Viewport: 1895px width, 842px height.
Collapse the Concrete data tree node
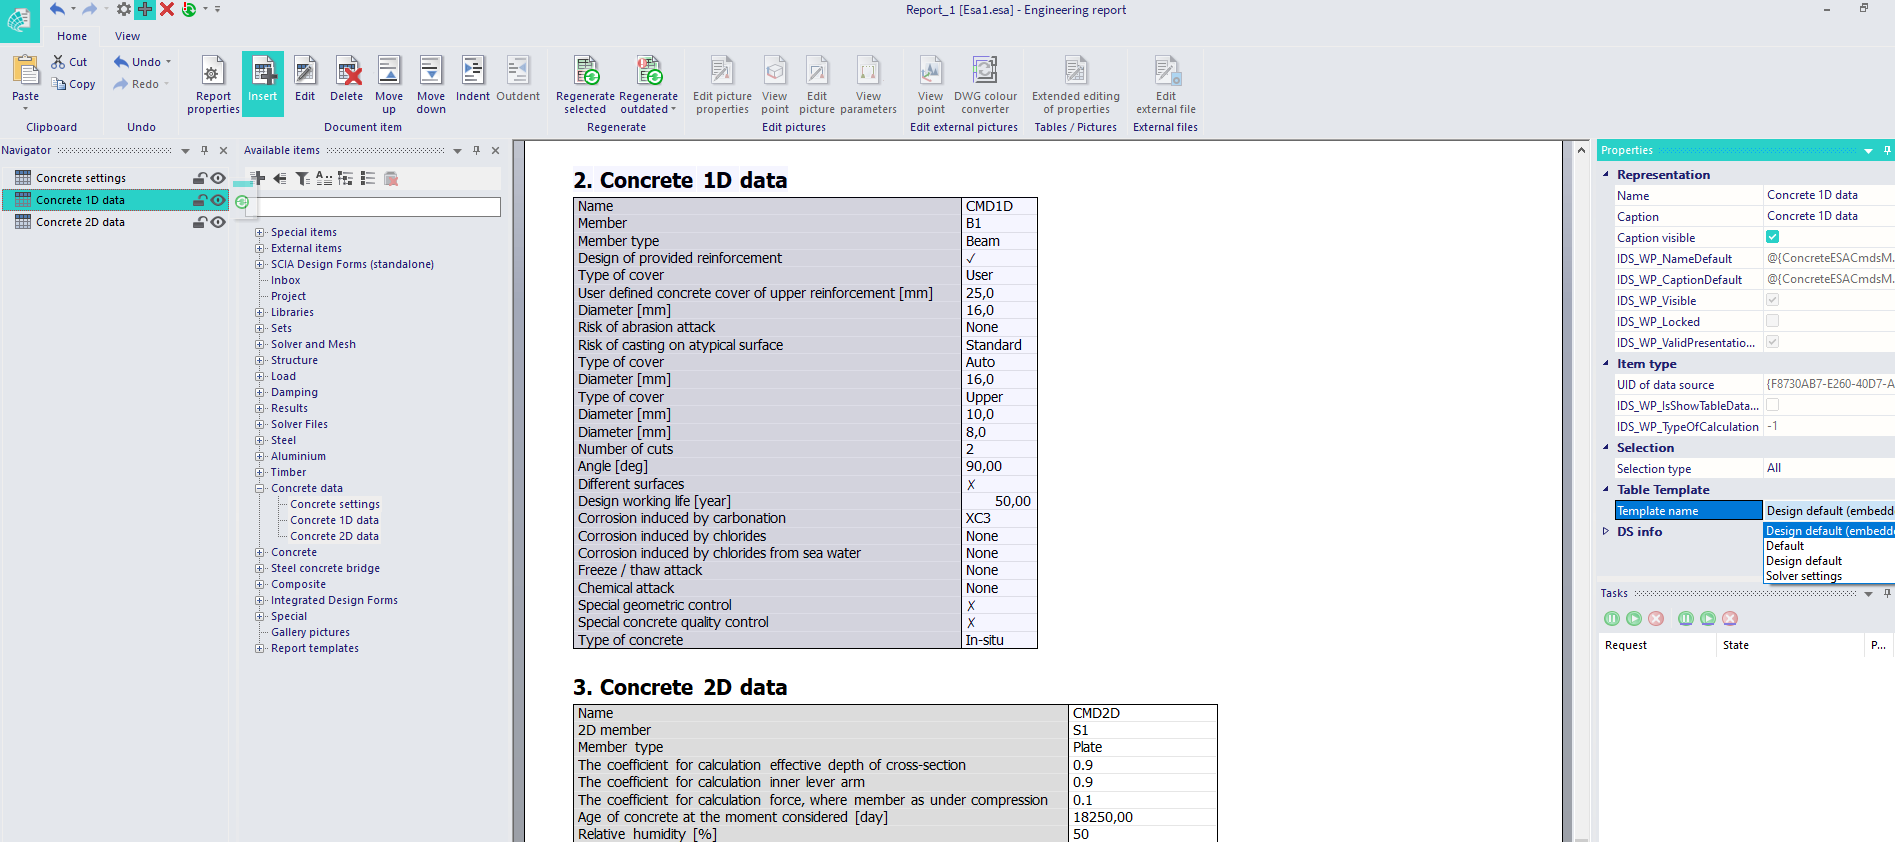260,488
